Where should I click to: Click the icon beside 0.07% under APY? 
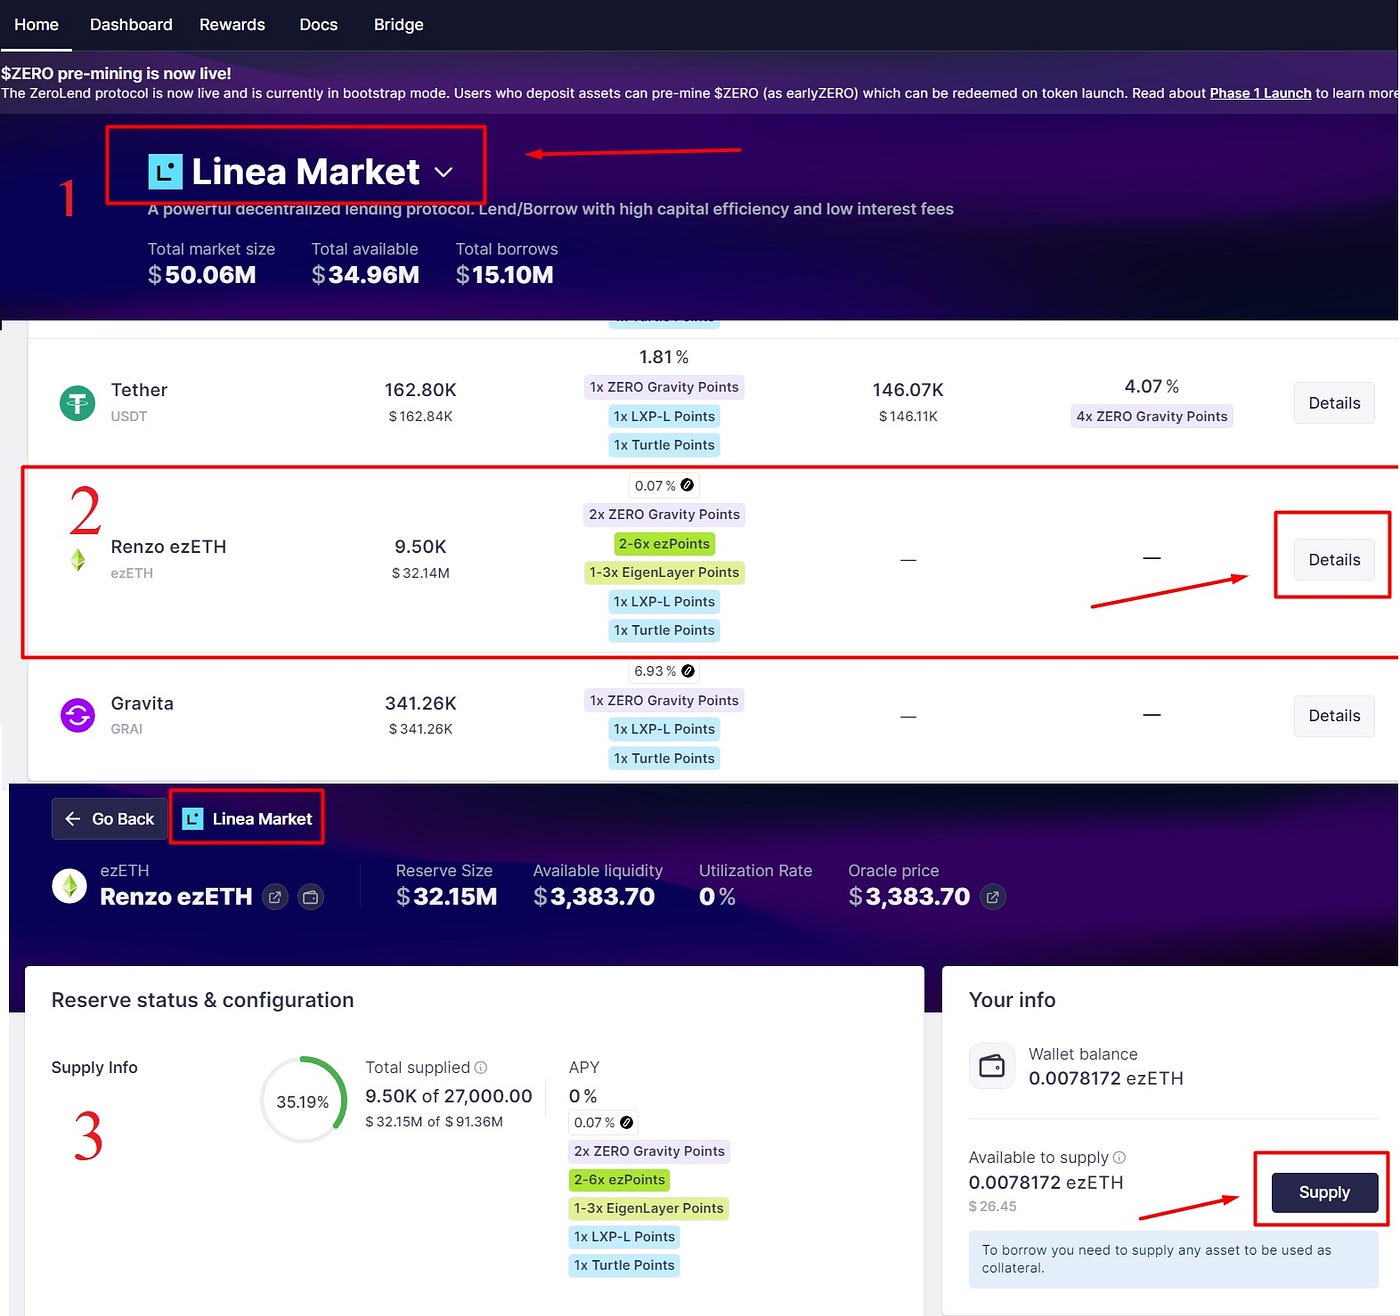(627, 1122)
